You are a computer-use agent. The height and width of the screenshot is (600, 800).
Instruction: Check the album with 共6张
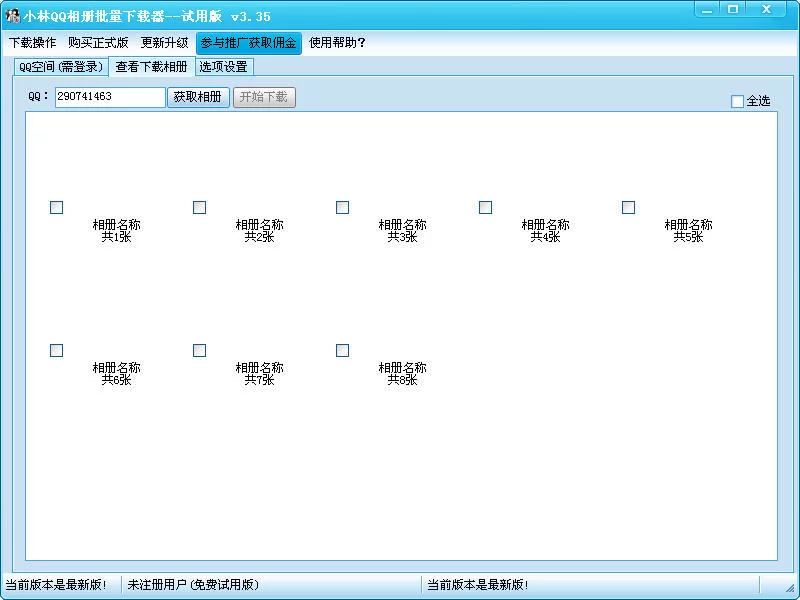[57, 351]
